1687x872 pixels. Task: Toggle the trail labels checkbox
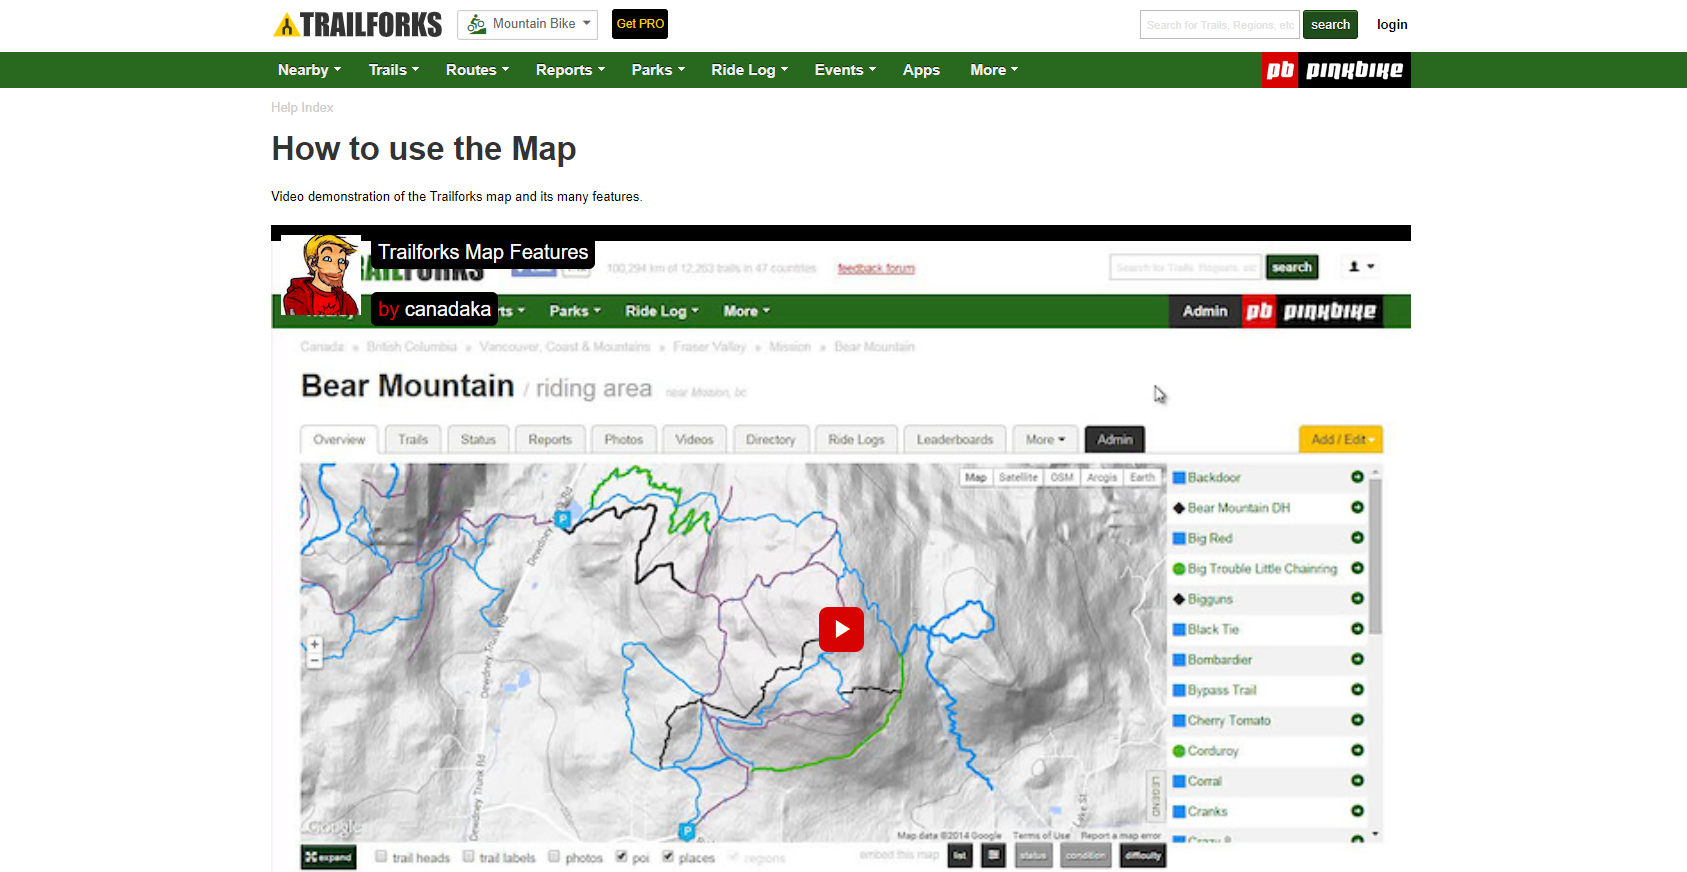(468, 856)
